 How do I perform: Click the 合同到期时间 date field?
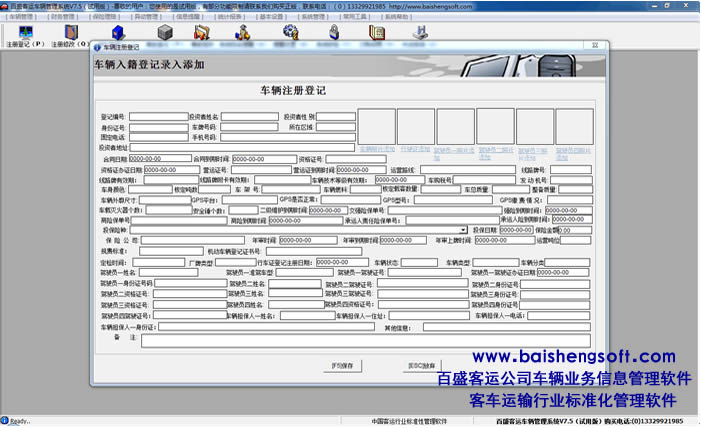tap(264, 159)
